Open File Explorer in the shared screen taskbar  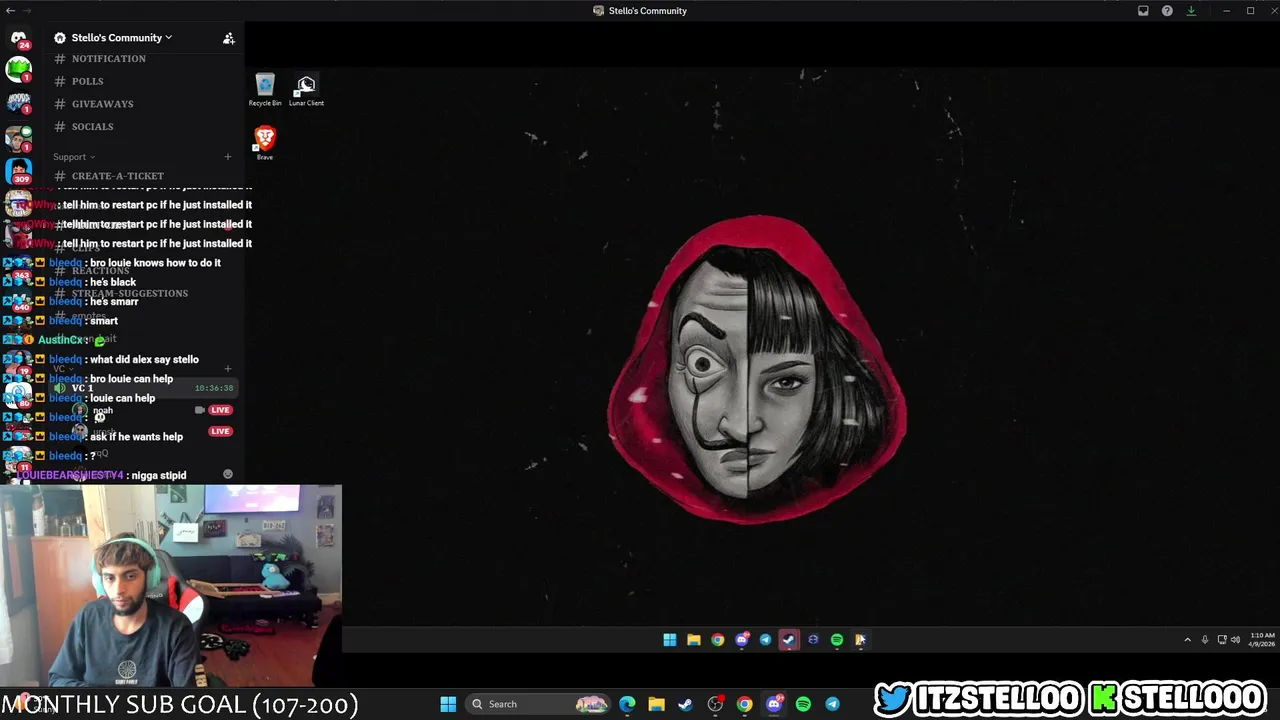[x=694, y=640]
